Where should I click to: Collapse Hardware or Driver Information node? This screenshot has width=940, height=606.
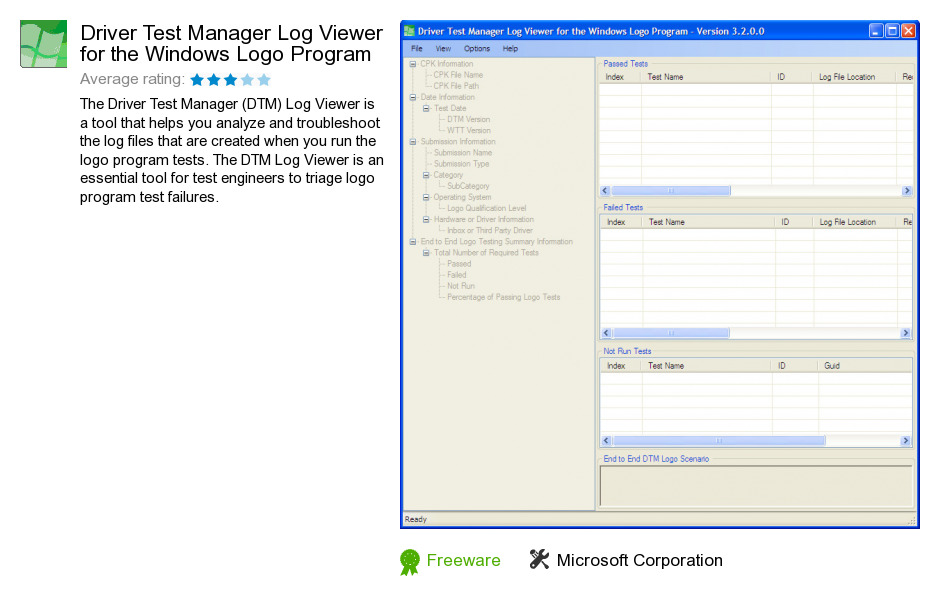point(426,219)
